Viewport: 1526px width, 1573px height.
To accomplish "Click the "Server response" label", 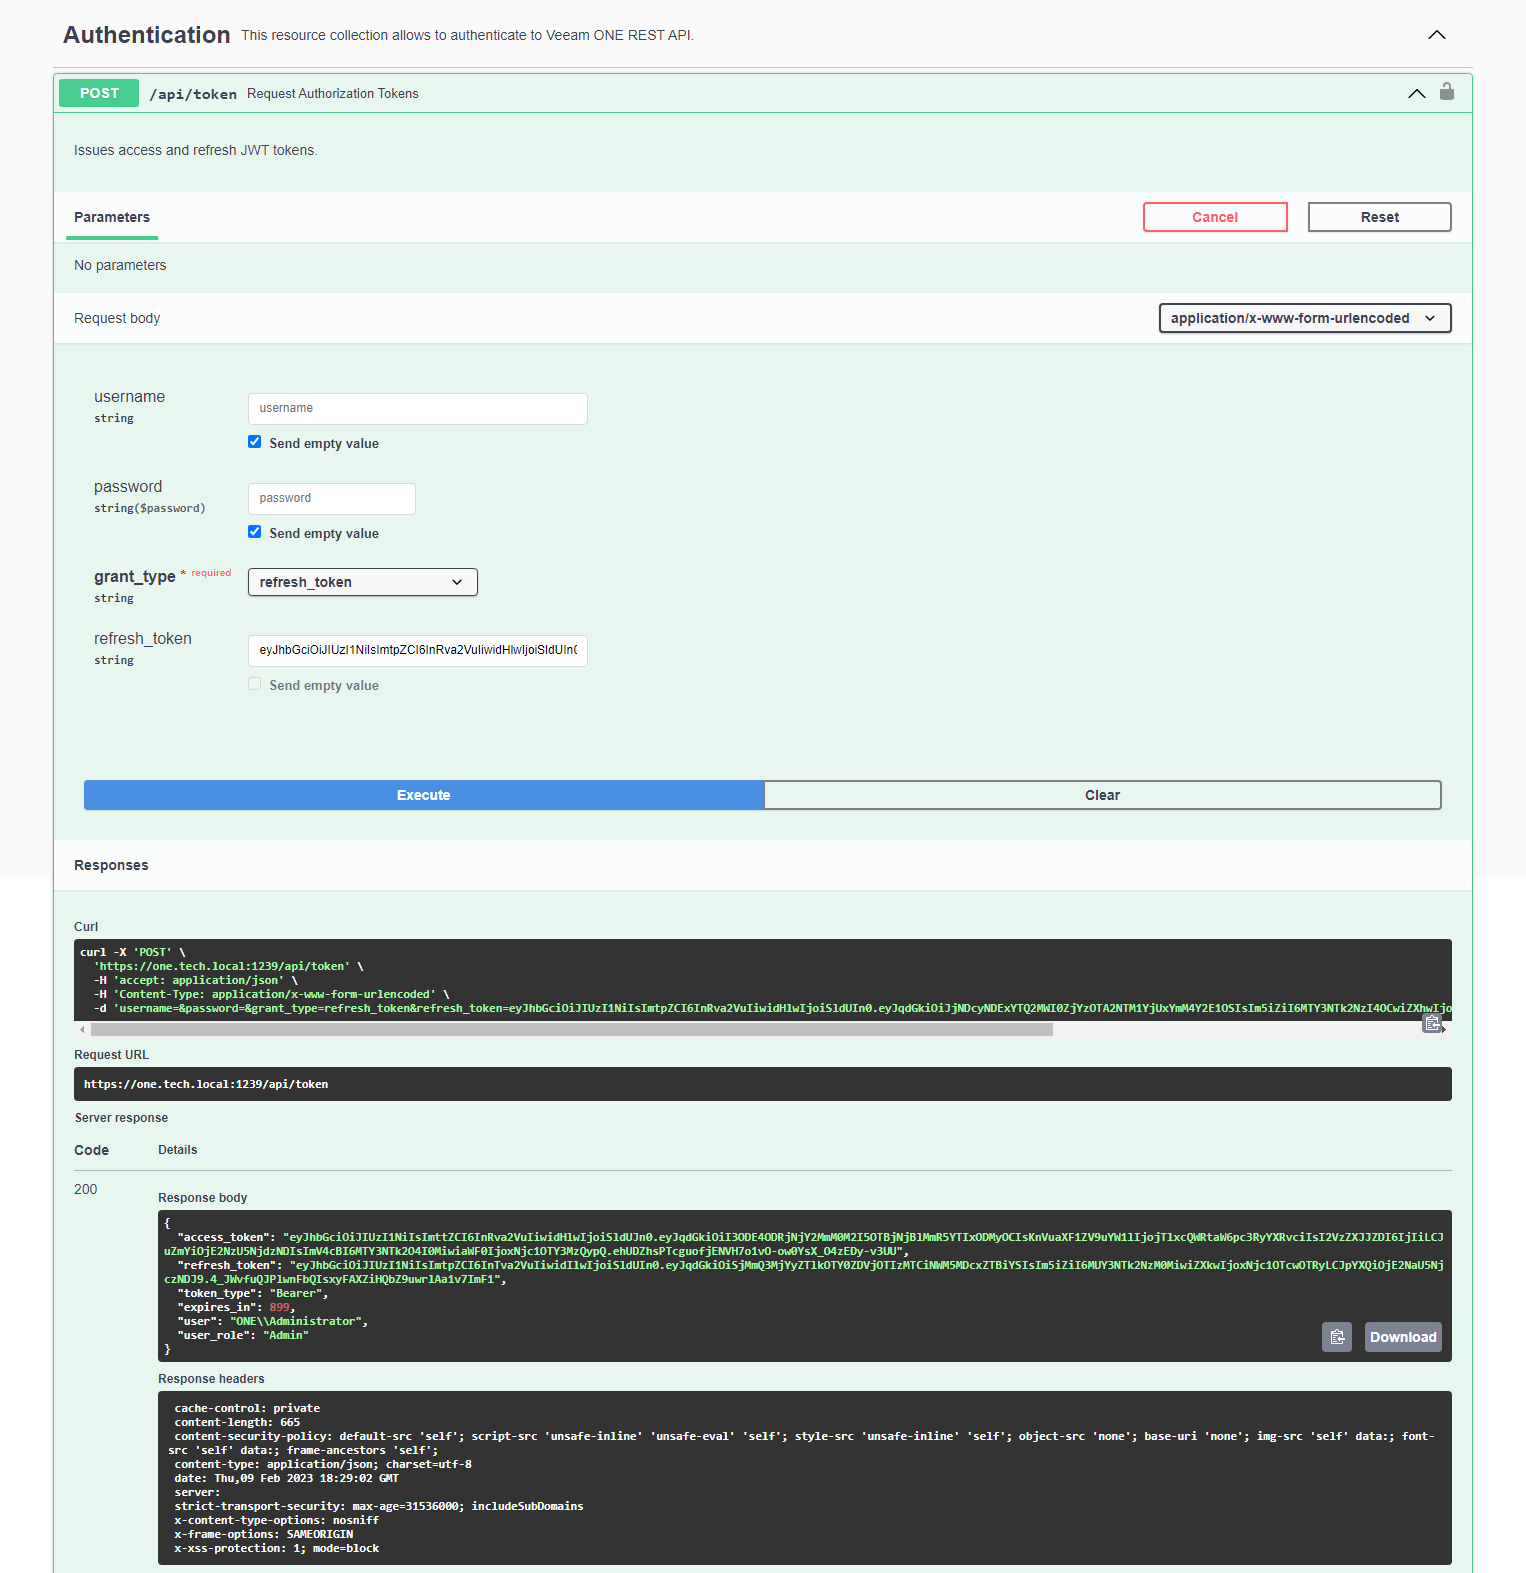I will (x=121, y=1118).
